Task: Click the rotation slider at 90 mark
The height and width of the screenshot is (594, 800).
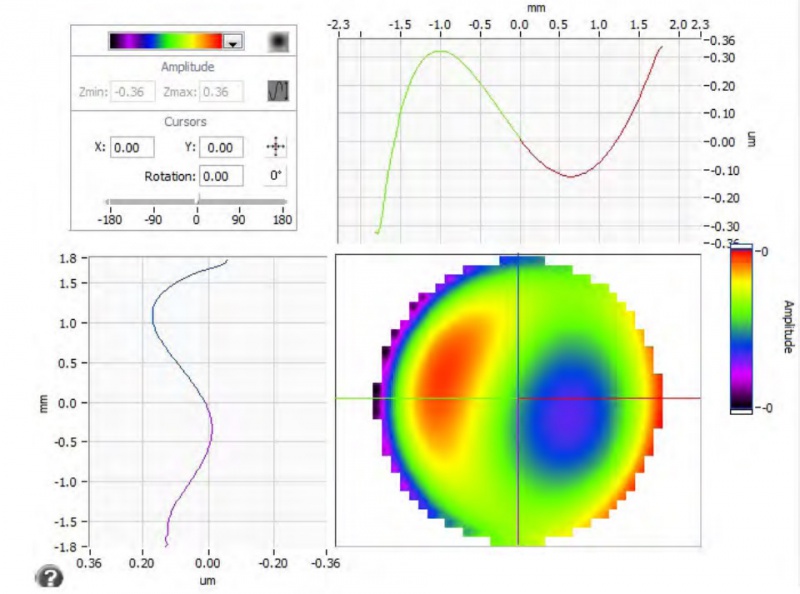Action: click(x=240, y=203)
